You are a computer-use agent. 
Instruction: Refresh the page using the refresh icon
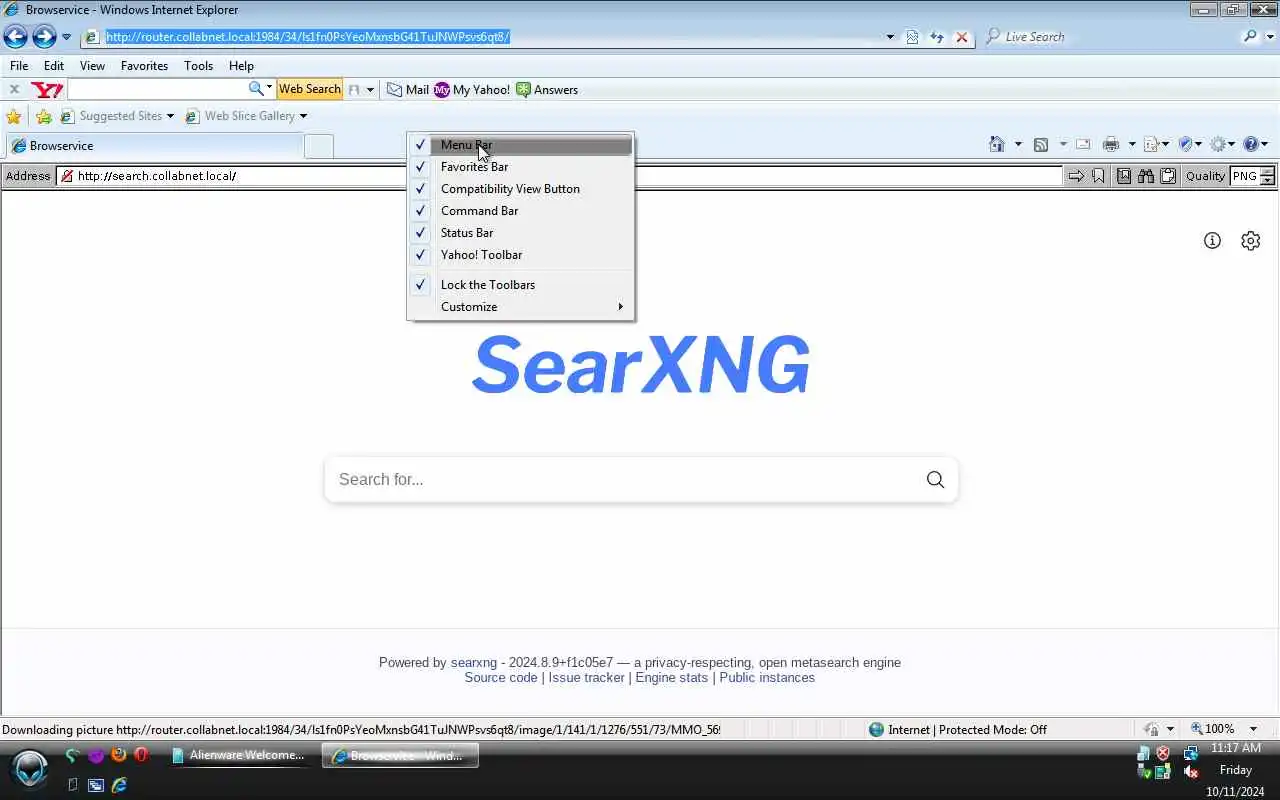click(937, 37)
